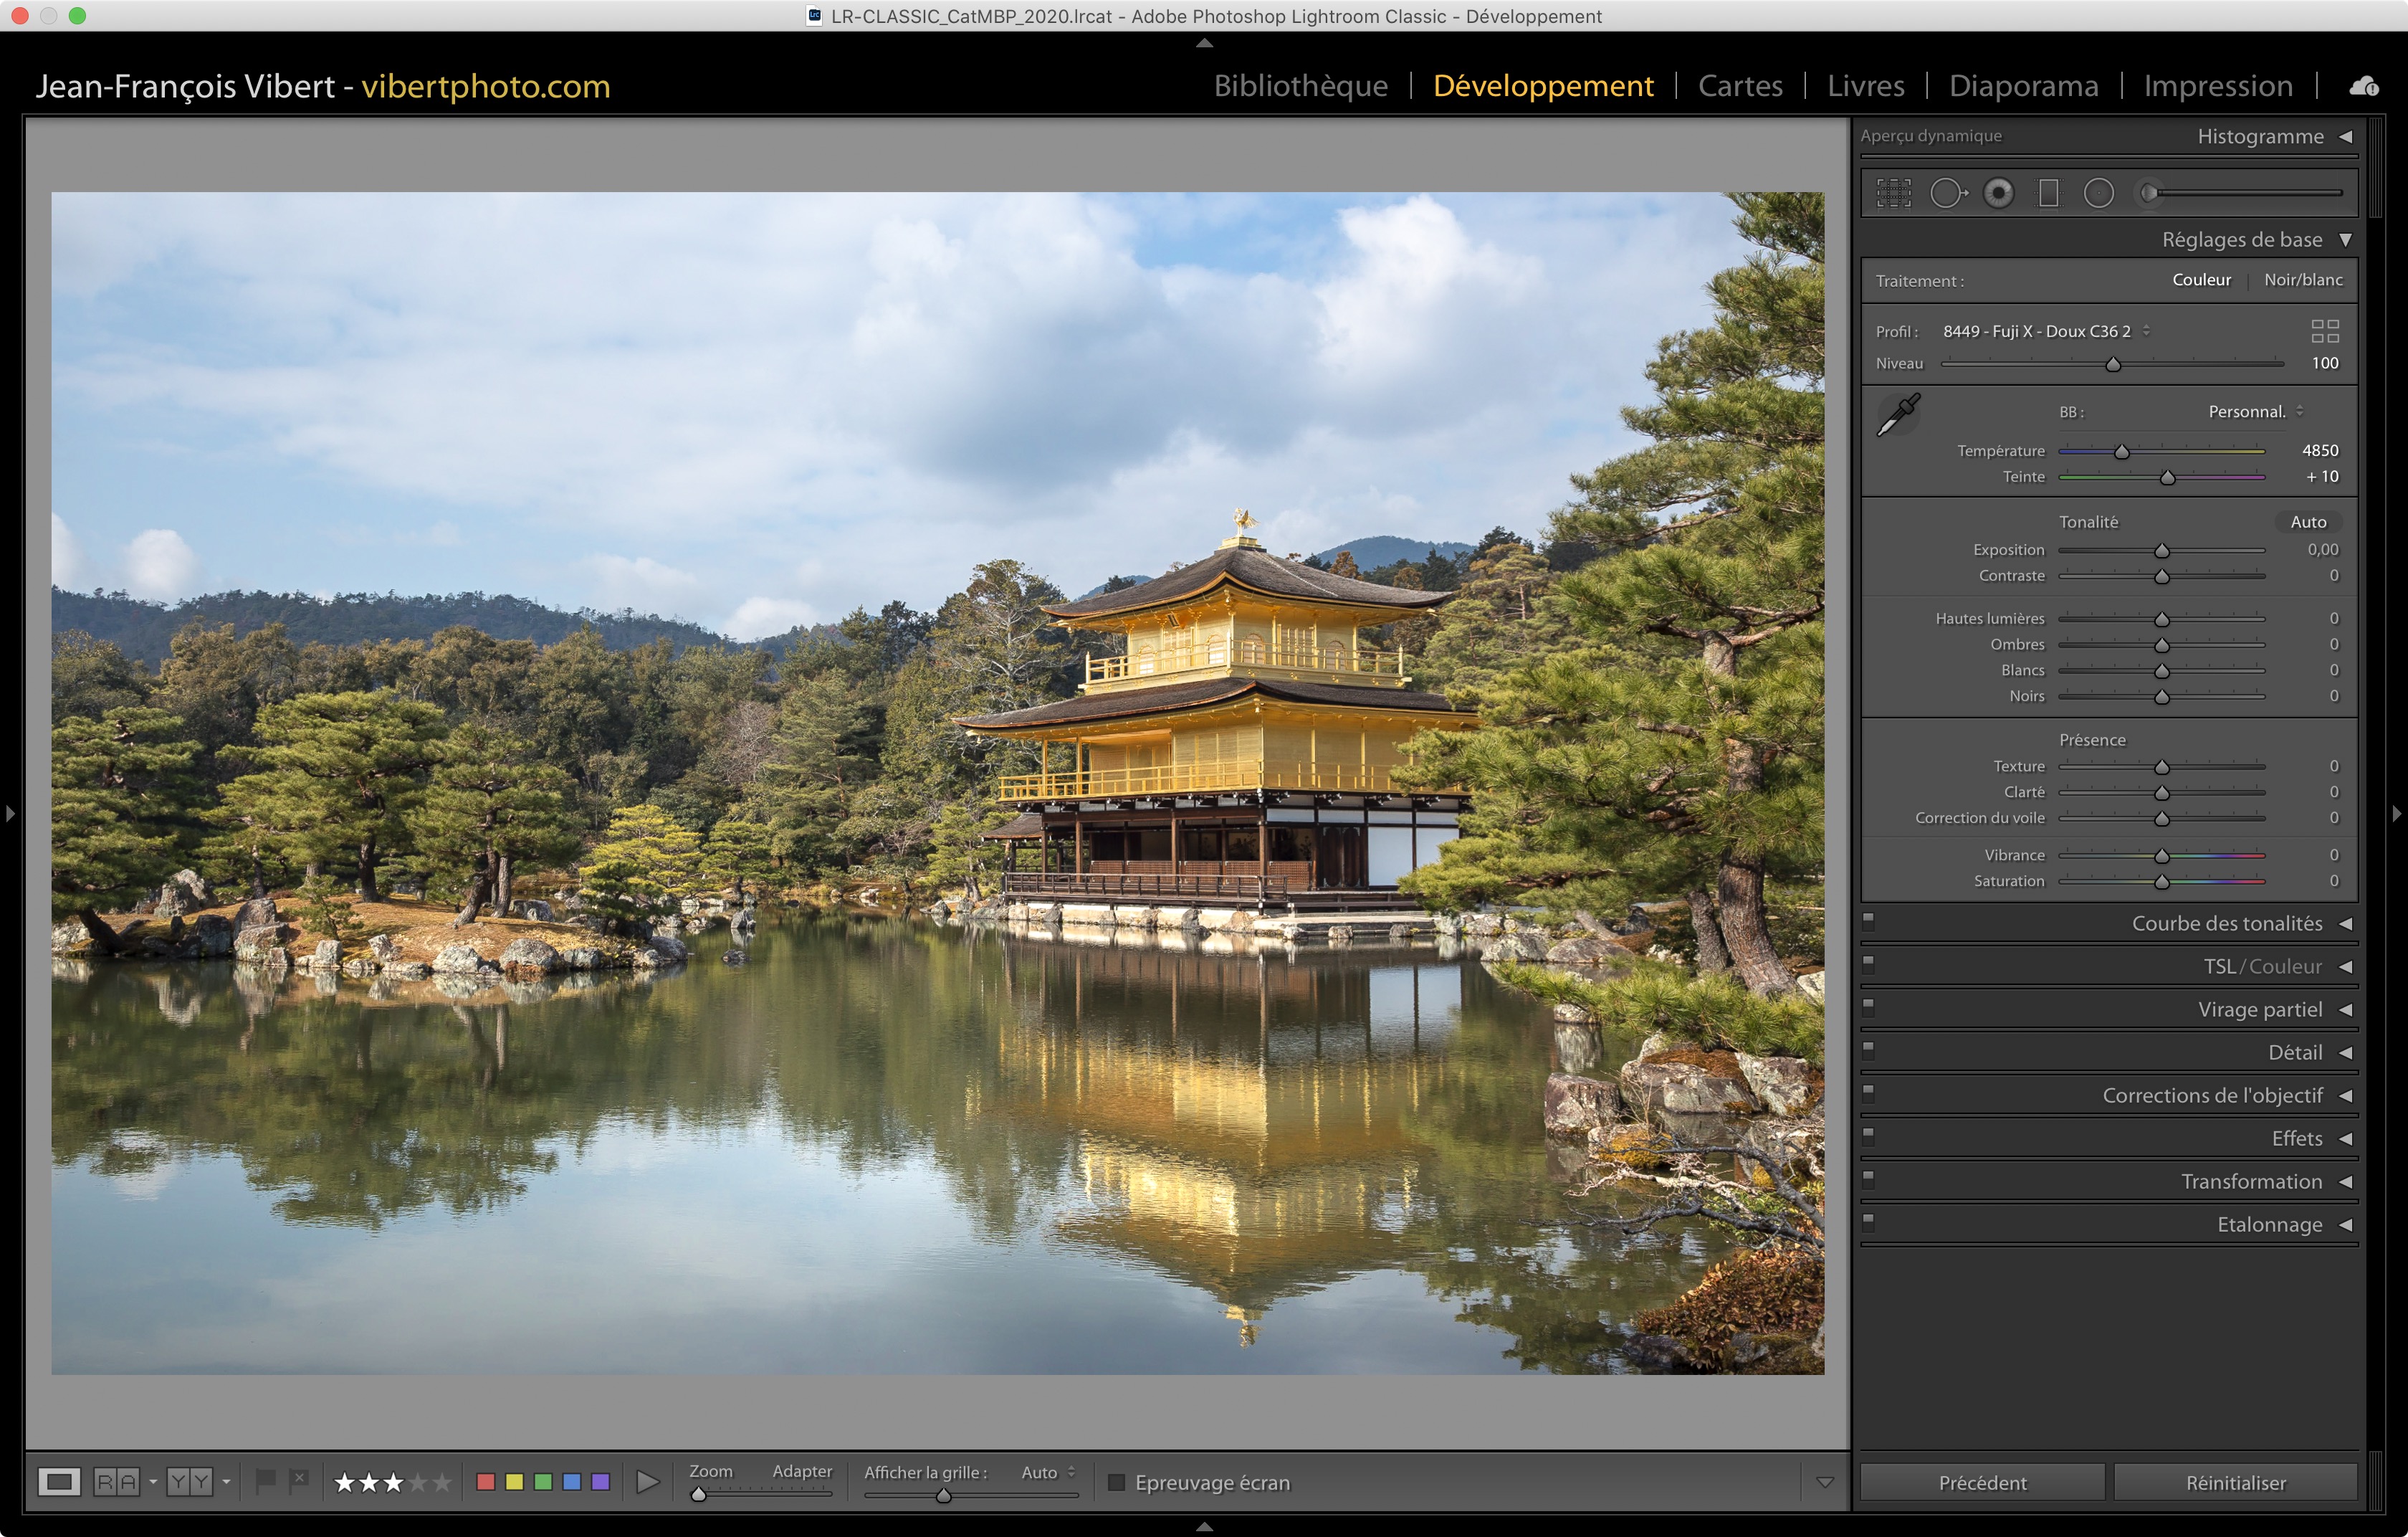Apply the red color label swatch
2408x1537 pixels.
click(x=486, y=1481)
